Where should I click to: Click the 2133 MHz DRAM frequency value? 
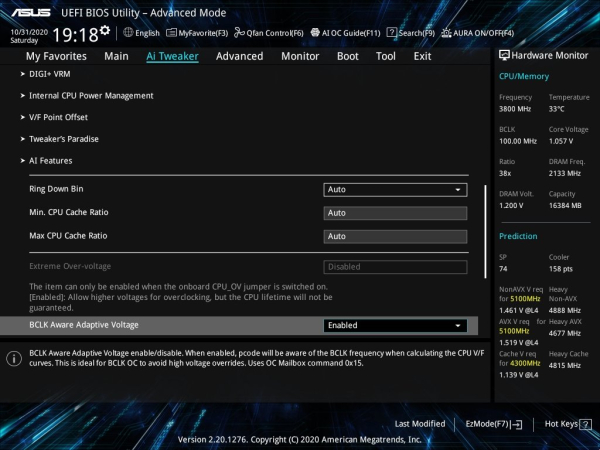click(564, 174)
